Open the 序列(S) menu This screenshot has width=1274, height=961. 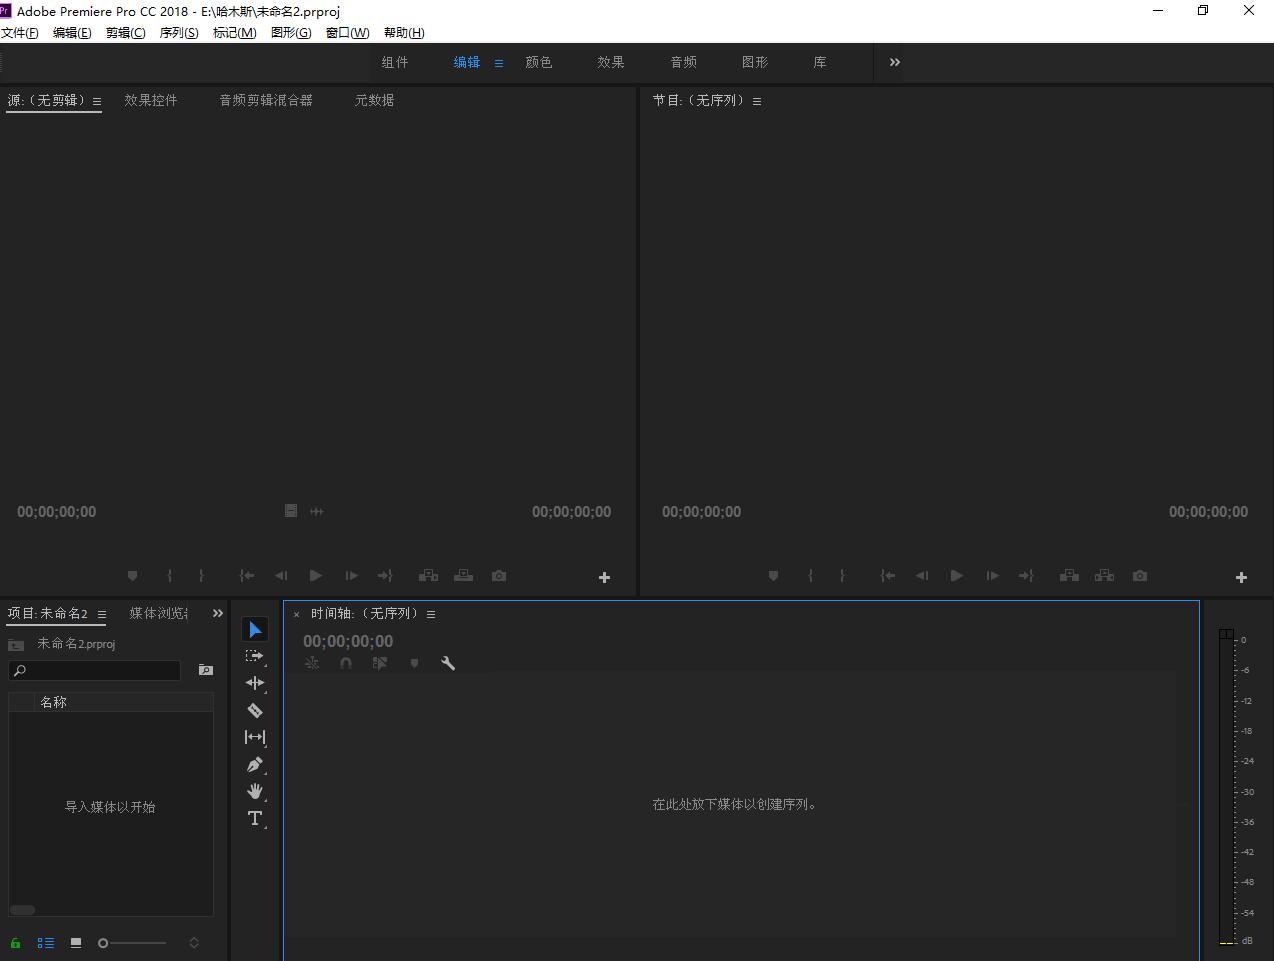(179, 33)
